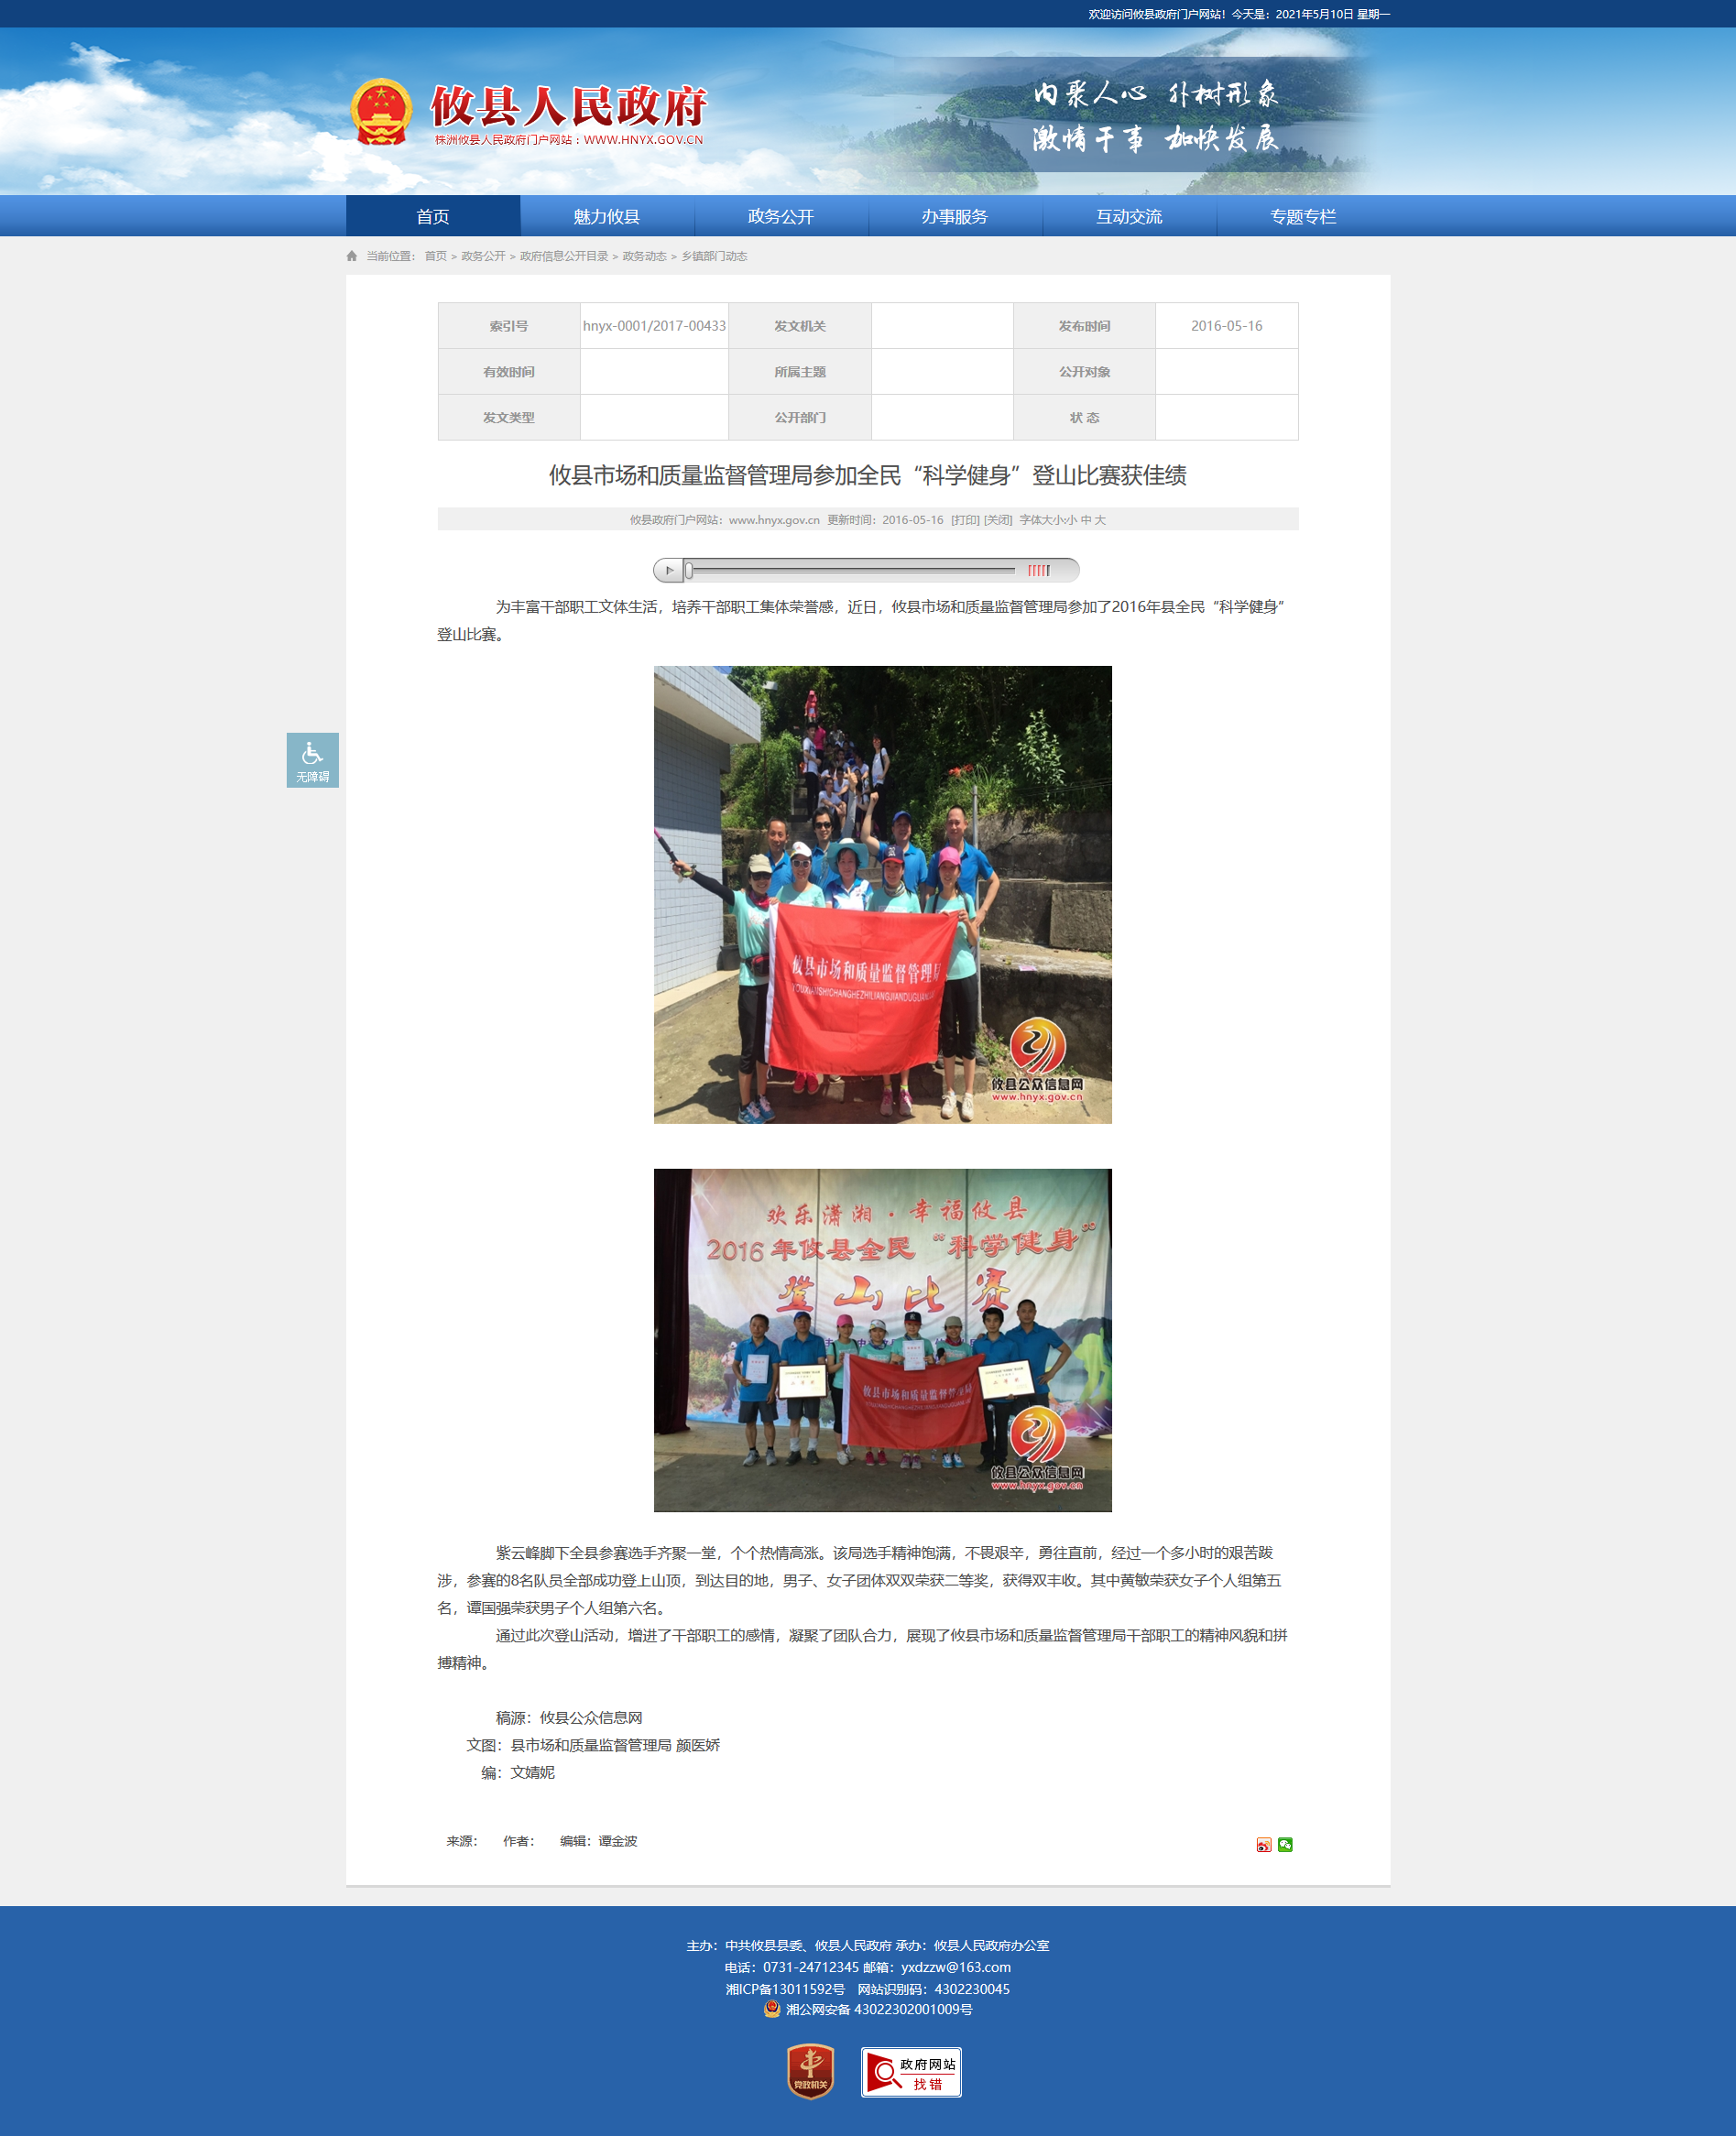Go to 互动交流 section
Screen dimensions: 1736x2136
tap(1129, 216)
